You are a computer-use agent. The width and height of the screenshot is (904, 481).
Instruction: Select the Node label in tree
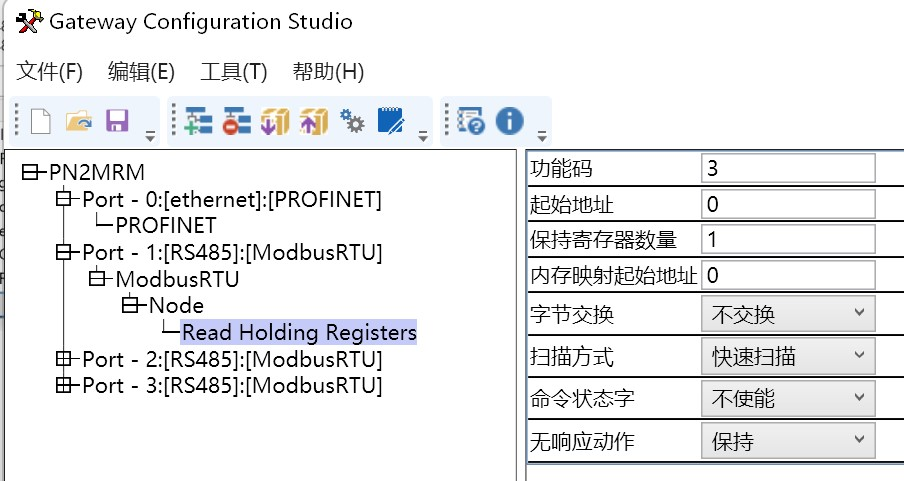click(x=176, y=305)
